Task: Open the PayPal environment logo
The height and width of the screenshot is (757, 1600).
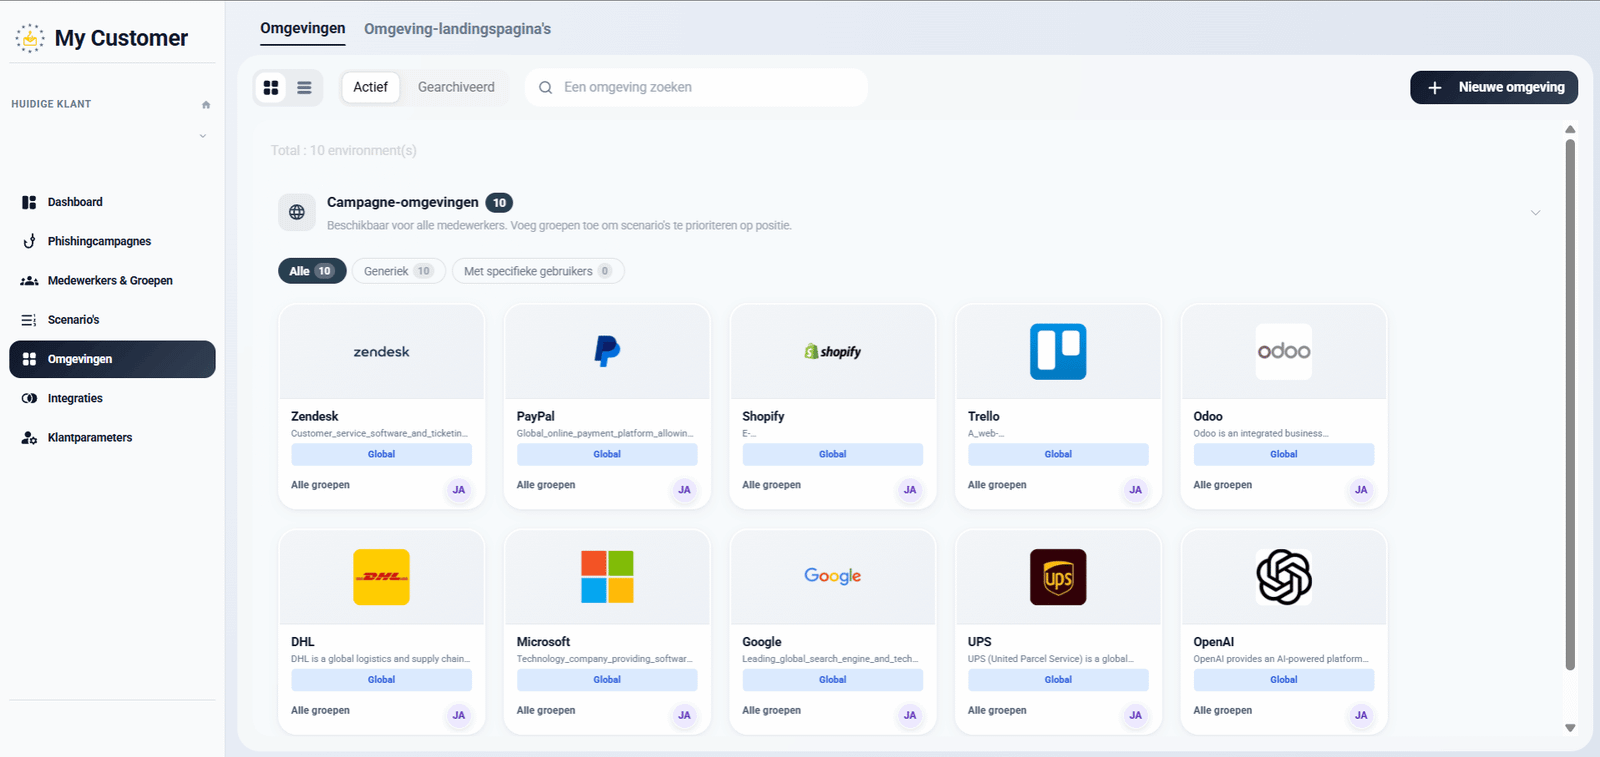Action: pos(607,351)
